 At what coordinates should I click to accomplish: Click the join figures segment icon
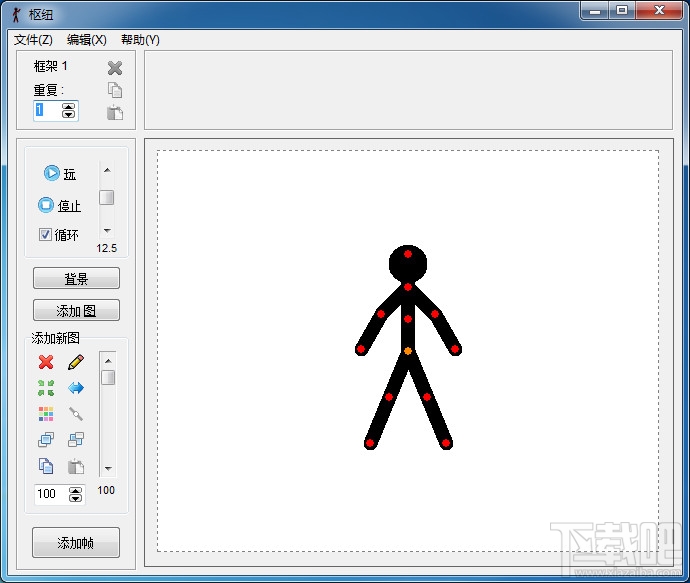(76, 414)
